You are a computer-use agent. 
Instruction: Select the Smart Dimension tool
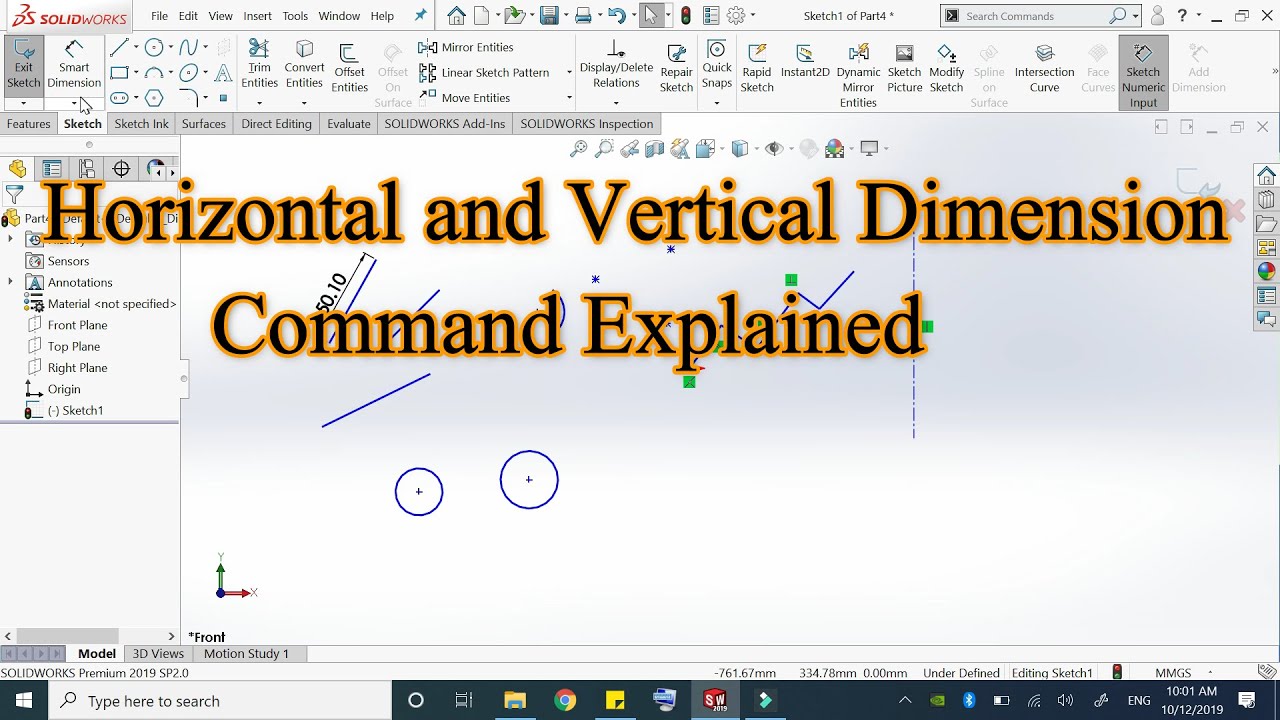coord(74,66)
